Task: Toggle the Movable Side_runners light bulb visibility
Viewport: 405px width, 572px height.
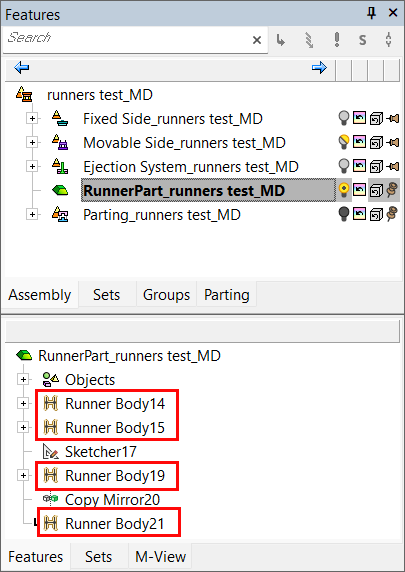Action: (343, 142)
